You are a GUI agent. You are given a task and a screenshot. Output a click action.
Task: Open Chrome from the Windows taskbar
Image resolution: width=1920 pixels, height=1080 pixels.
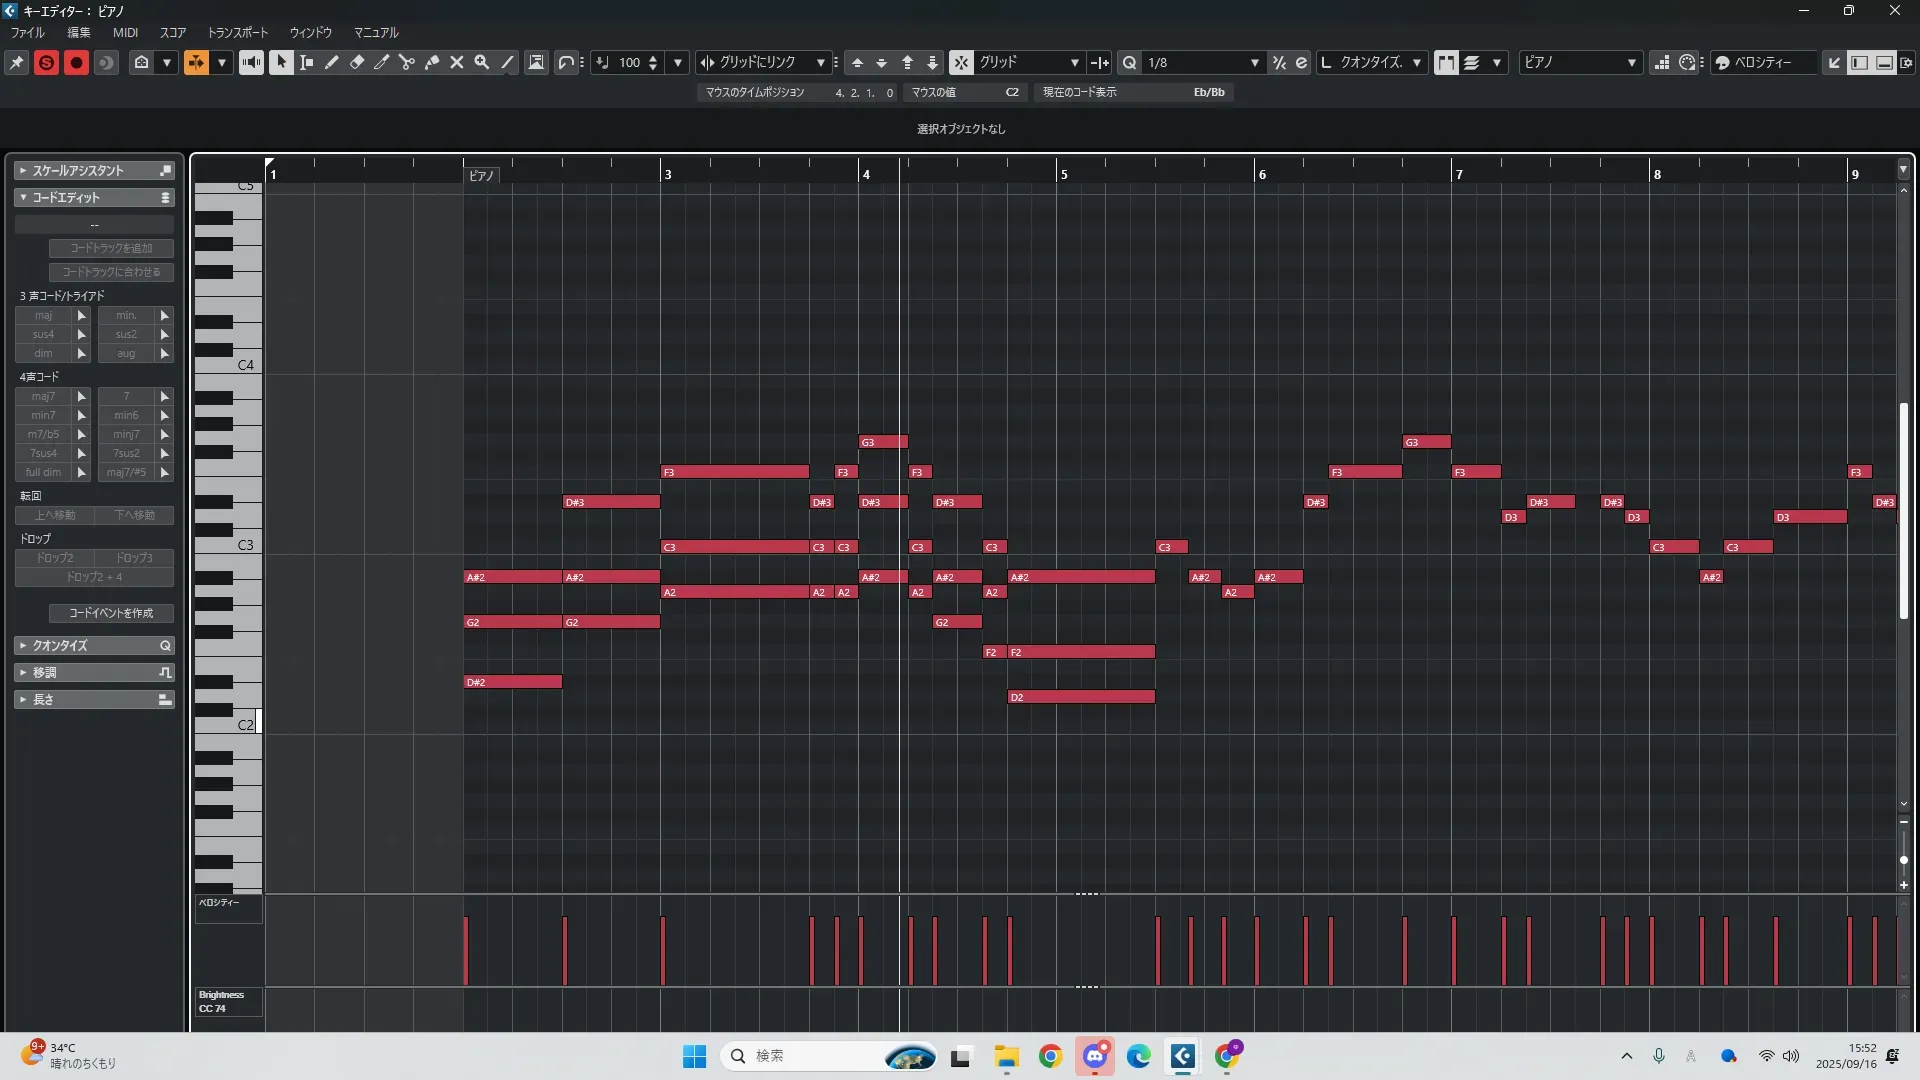(1050, 1056)
